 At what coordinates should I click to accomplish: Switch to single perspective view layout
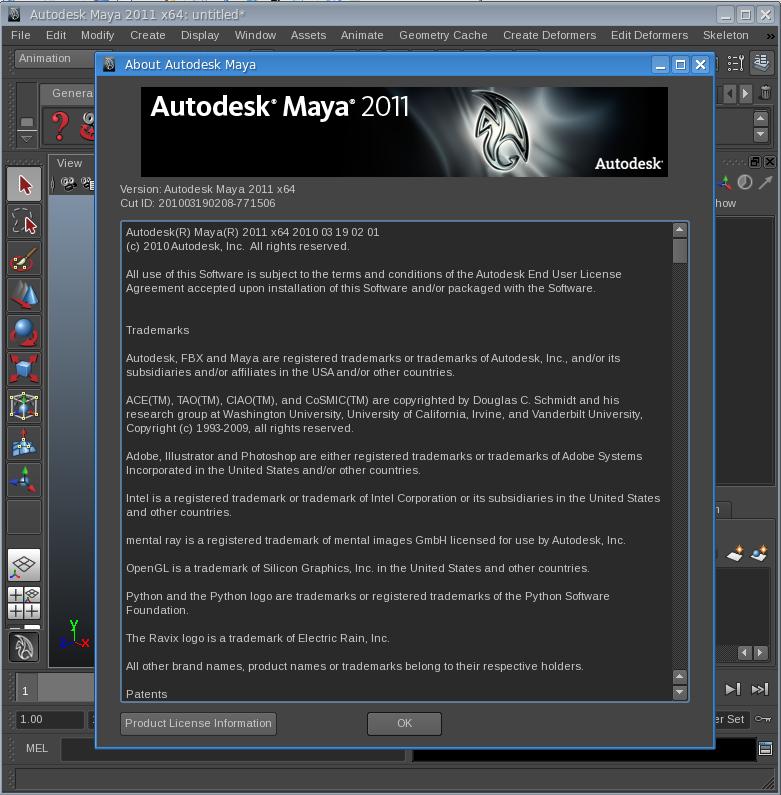[24, 565]
